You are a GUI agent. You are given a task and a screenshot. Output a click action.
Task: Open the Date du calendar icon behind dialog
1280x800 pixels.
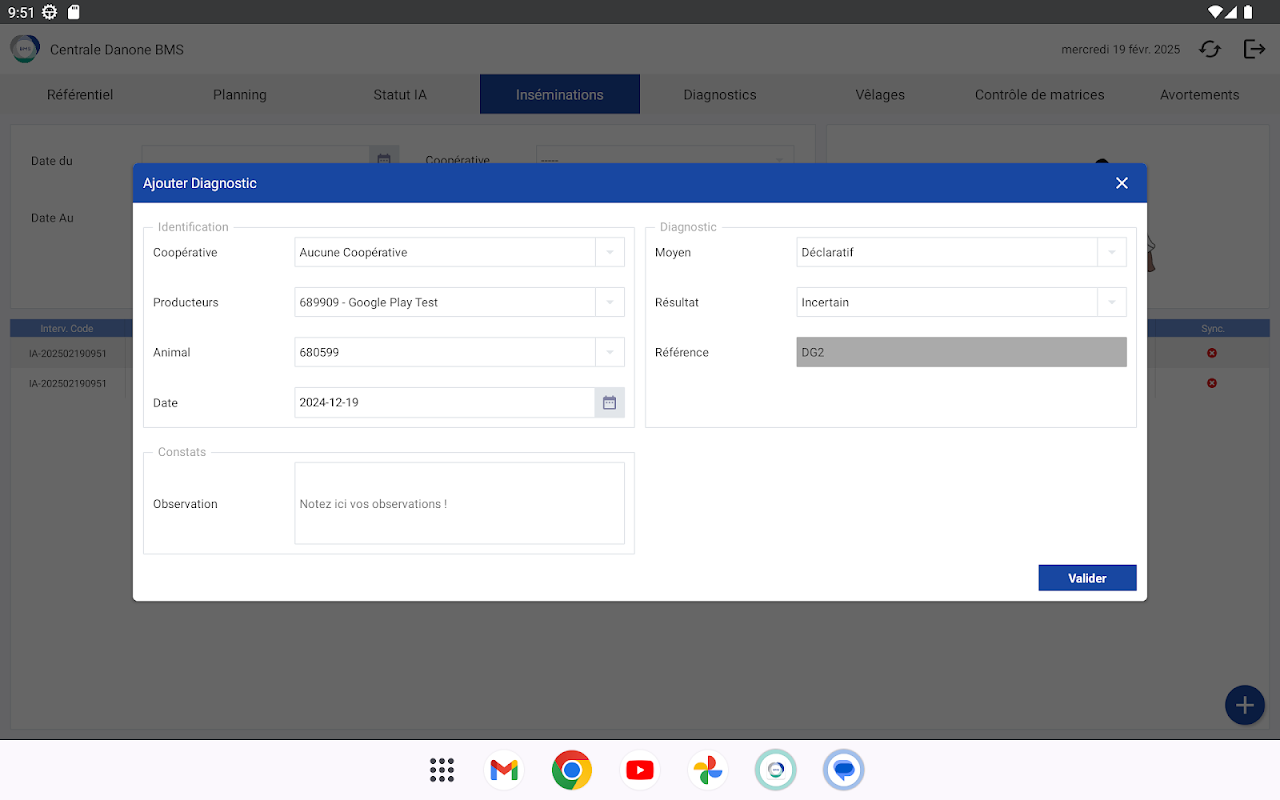pos(384,160)
